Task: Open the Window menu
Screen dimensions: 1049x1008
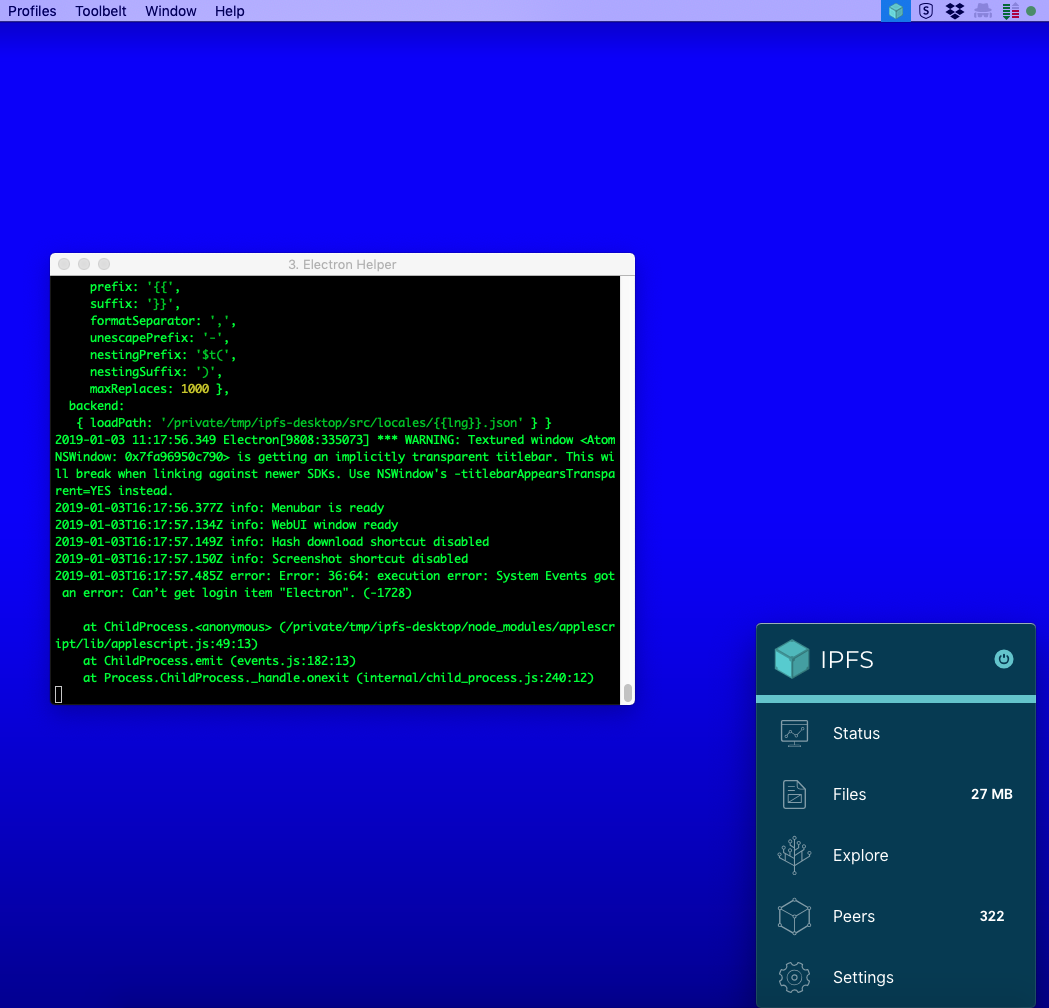Action: pos(171,11)
